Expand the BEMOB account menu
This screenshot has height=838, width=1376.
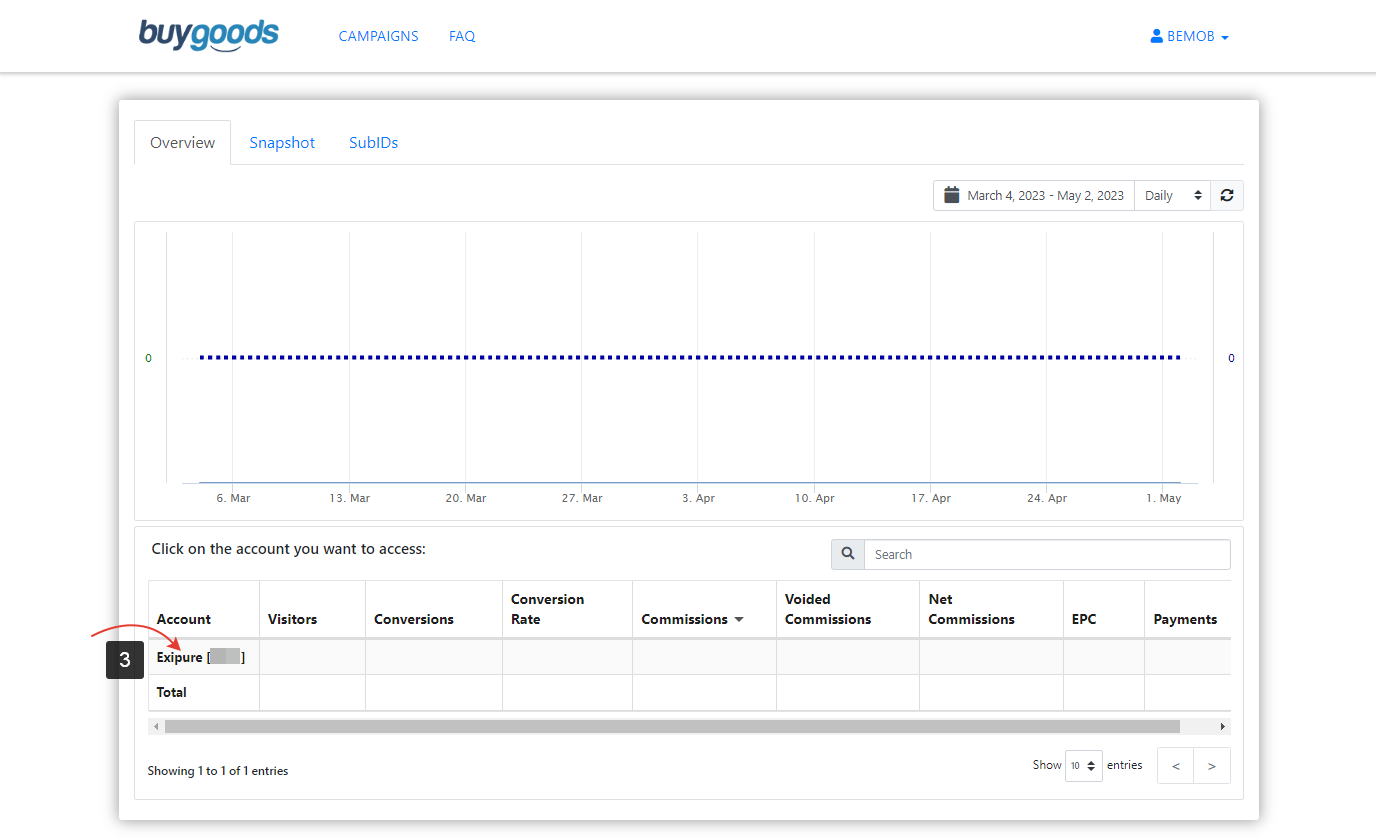pyautogui.click(x=1190, y=35)
